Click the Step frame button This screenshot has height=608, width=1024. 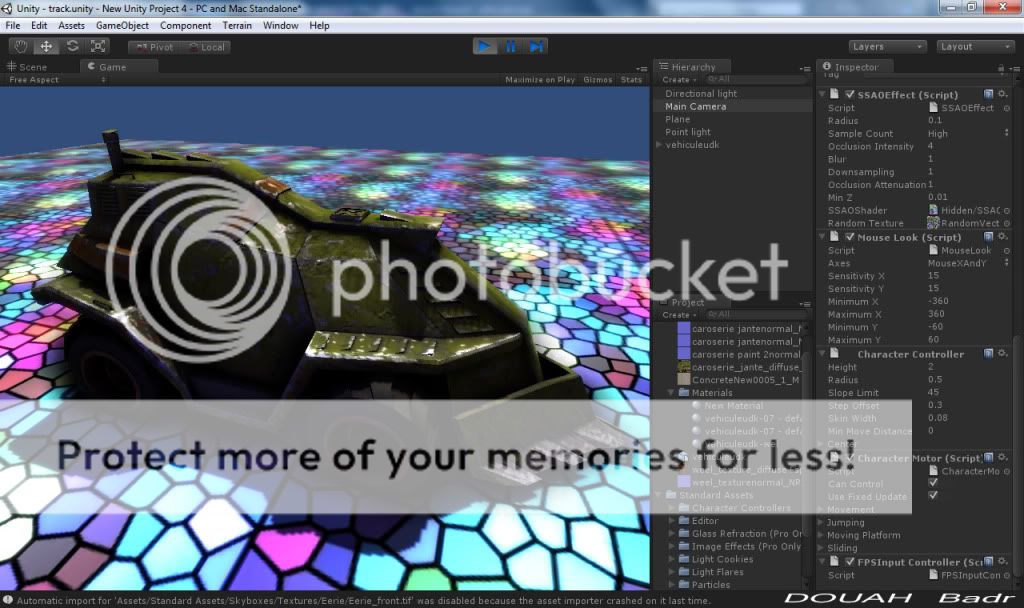(537, 46)
